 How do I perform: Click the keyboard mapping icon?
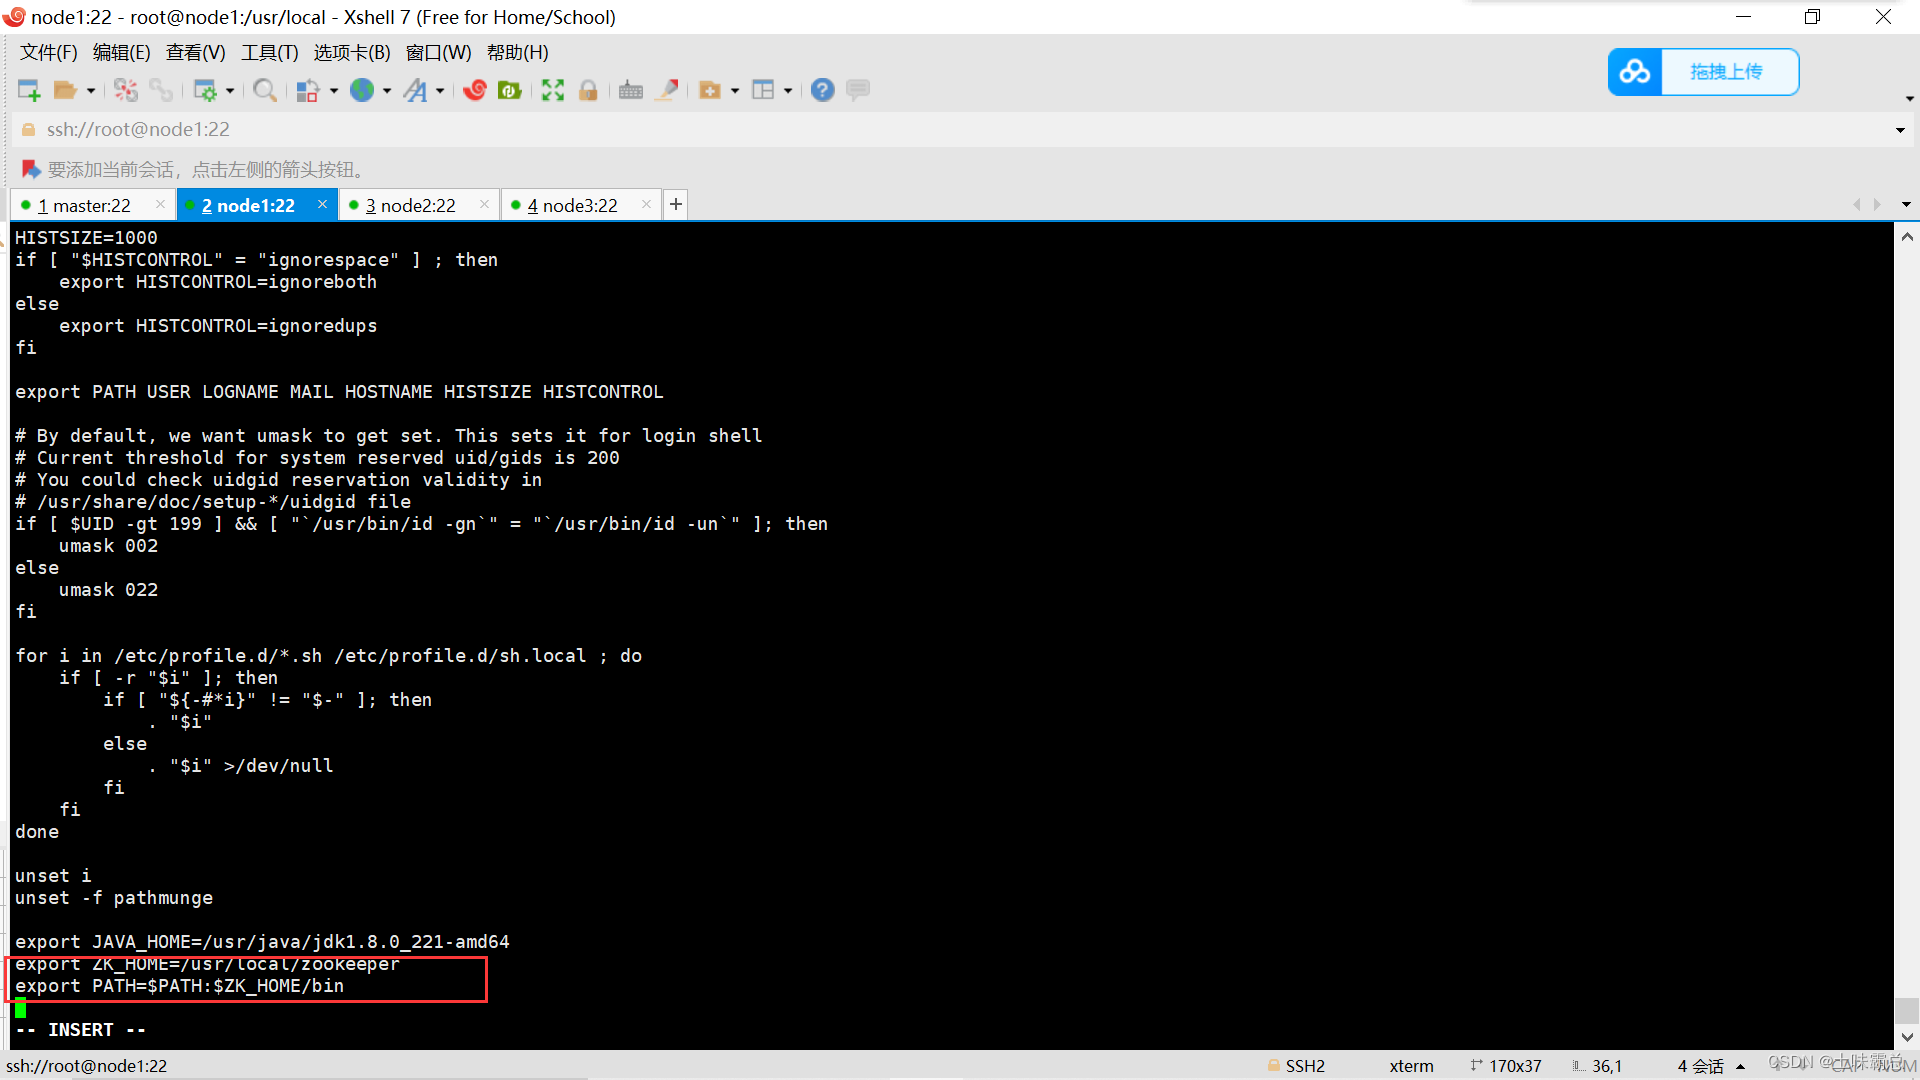tap(630, 91)
